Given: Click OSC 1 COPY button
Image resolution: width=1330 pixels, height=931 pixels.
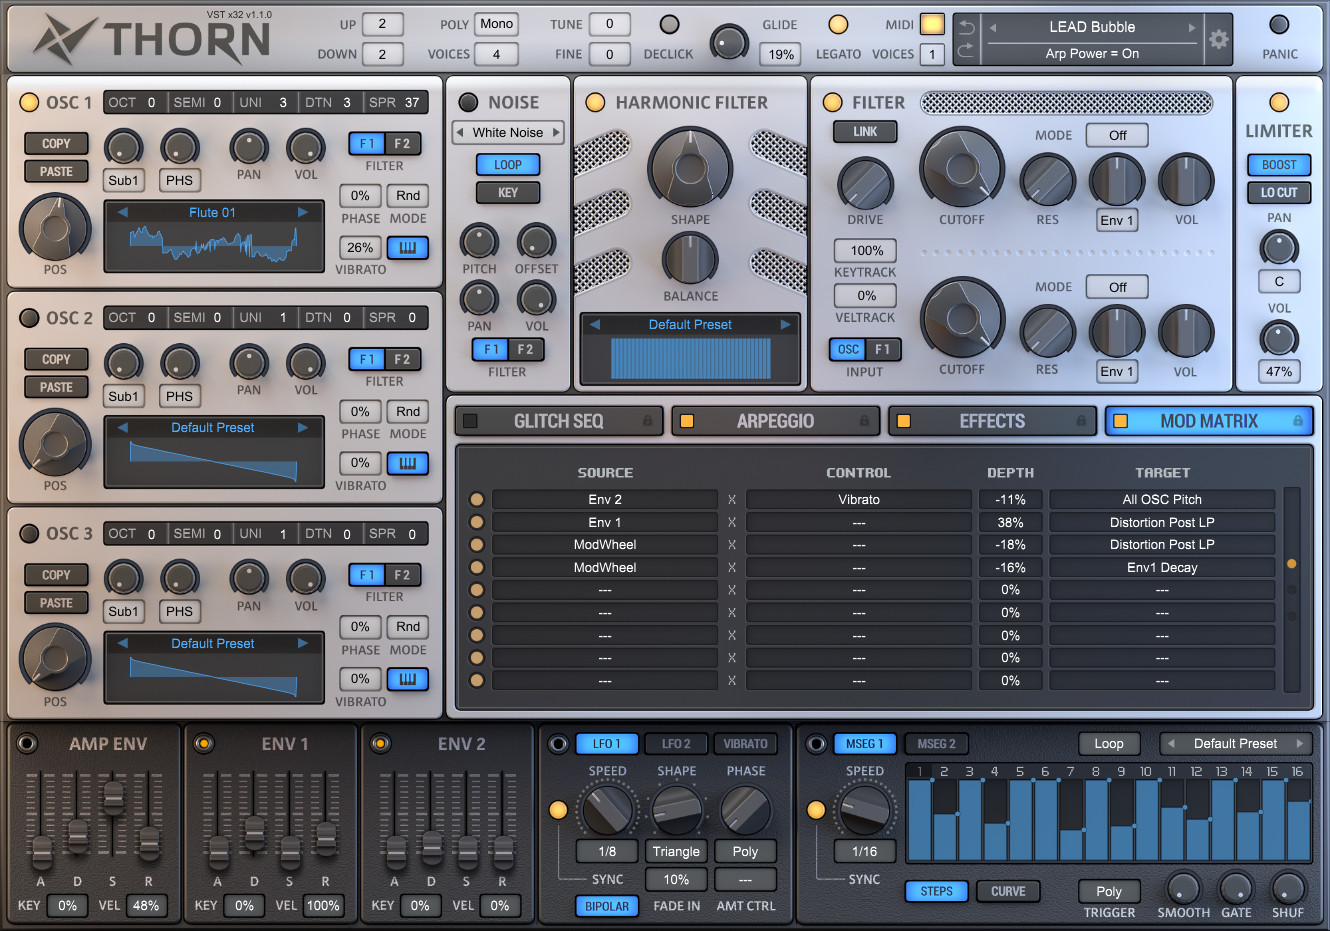Looking at the screenshot, I should (x=56, y=144).
